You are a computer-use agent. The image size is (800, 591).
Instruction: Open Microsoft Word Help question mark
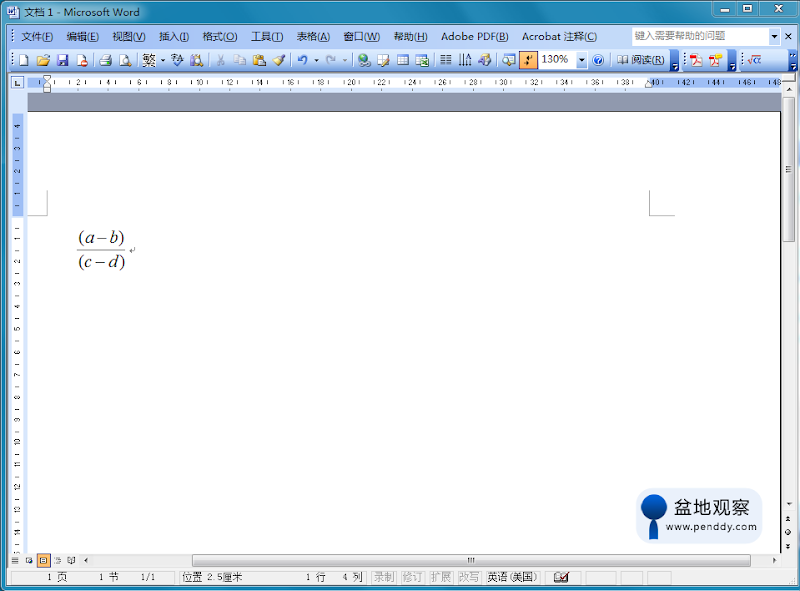[598, 60]
